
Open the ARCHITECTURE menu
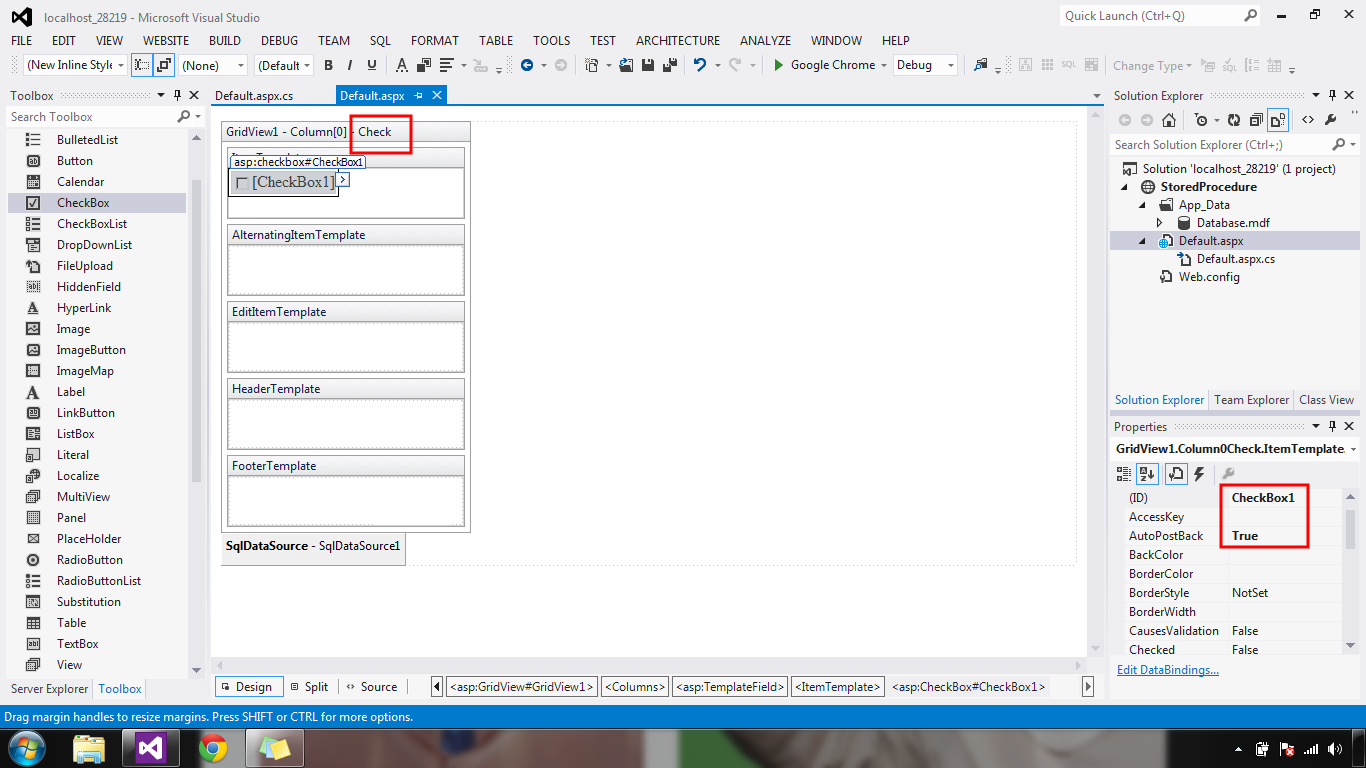(677, 40)
